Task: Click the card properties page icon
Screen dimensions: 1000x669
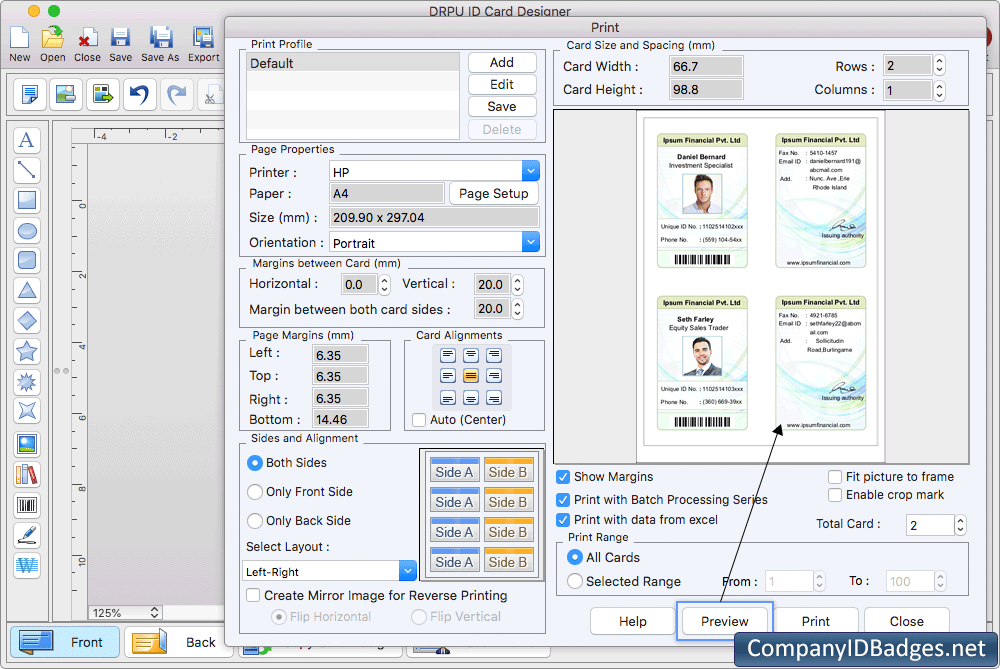Action: [29, 94]
